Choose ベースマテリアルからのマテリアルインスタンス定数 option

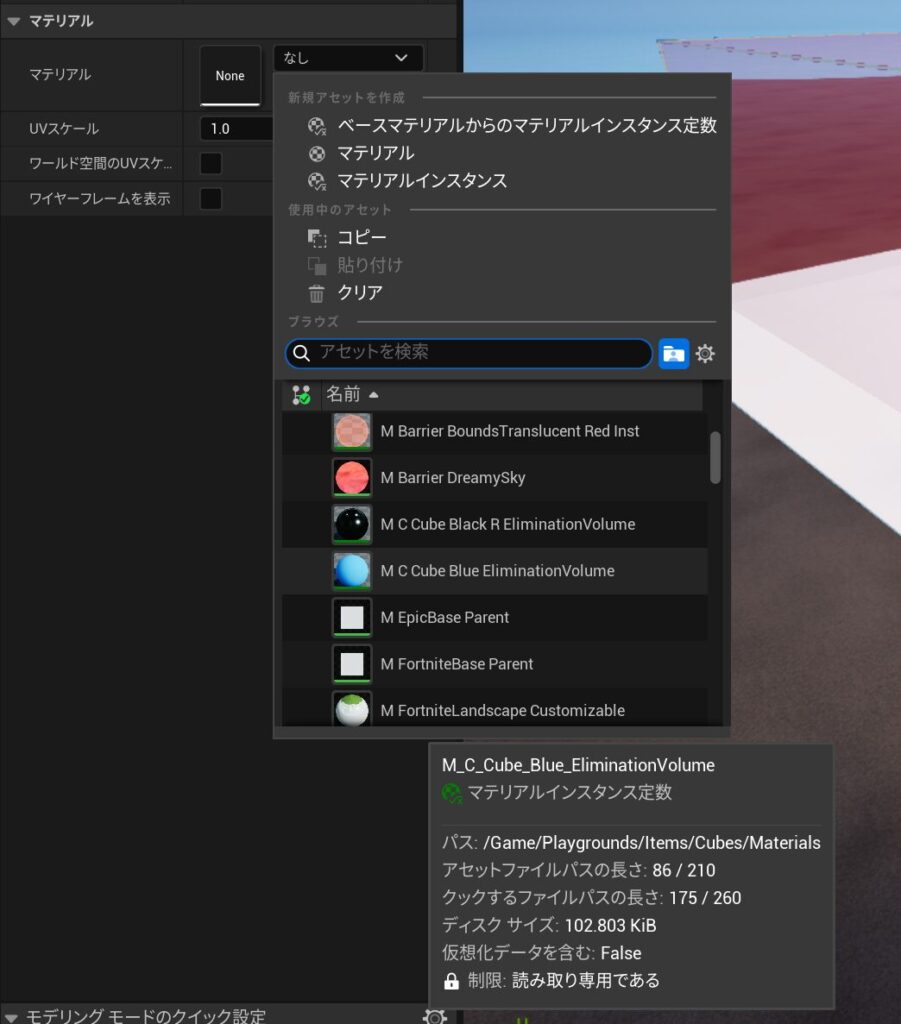point(526,126)
